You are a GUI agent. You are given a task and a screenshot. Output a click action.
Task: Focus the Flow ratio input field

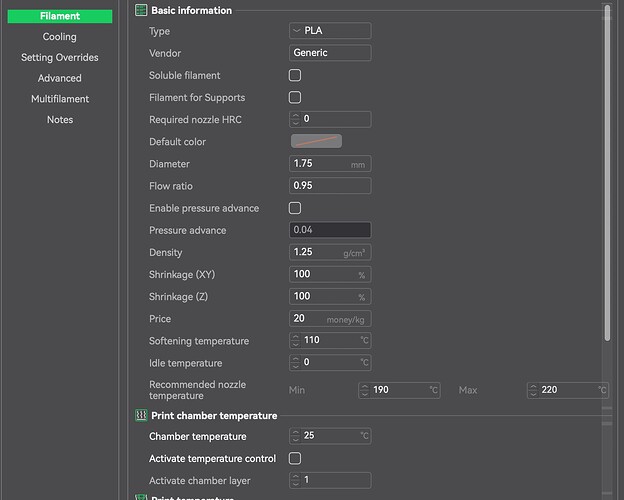(330, 186)
